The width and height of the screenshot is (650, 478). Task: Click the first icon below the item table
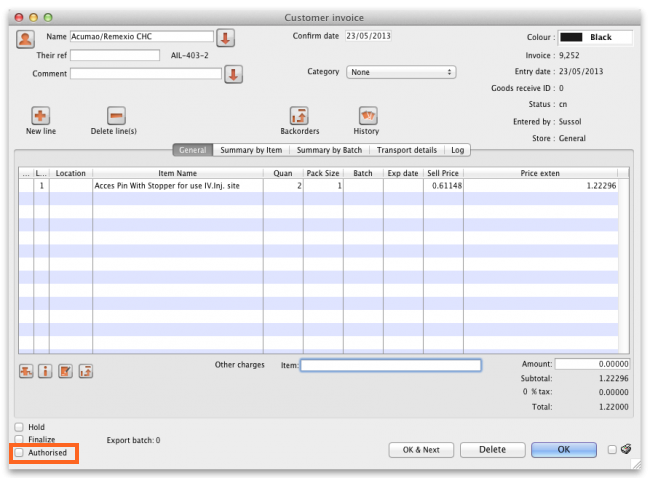(26, 372)
